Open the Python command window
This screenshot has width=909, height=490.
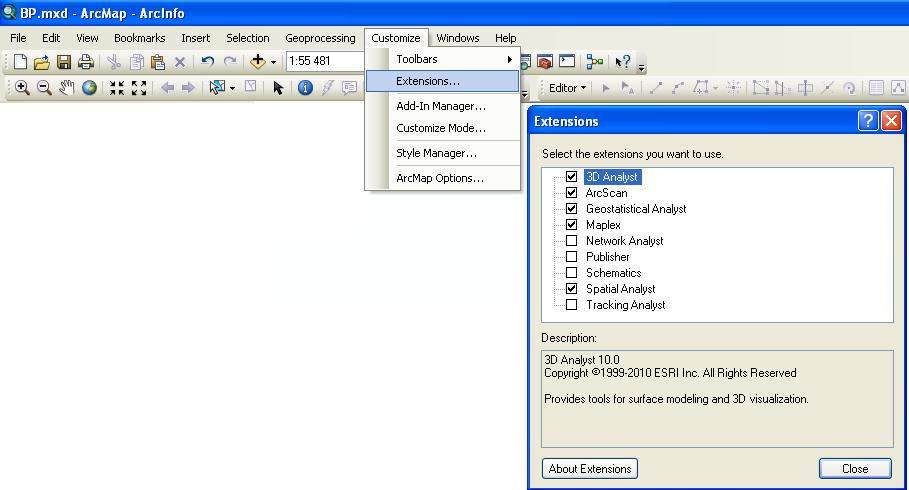[x=567, y=61]
